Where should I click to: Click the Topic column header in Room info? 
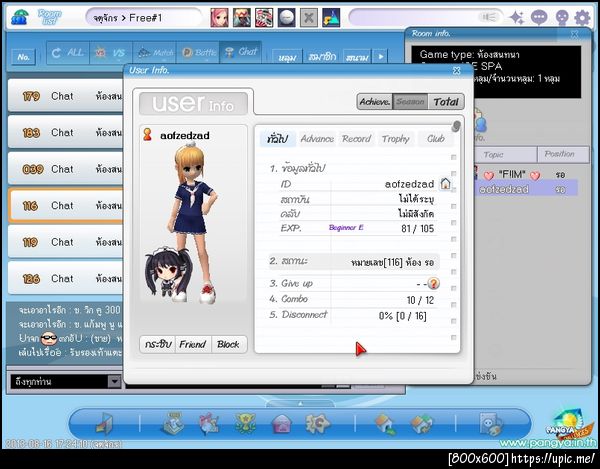click(504, 155)
